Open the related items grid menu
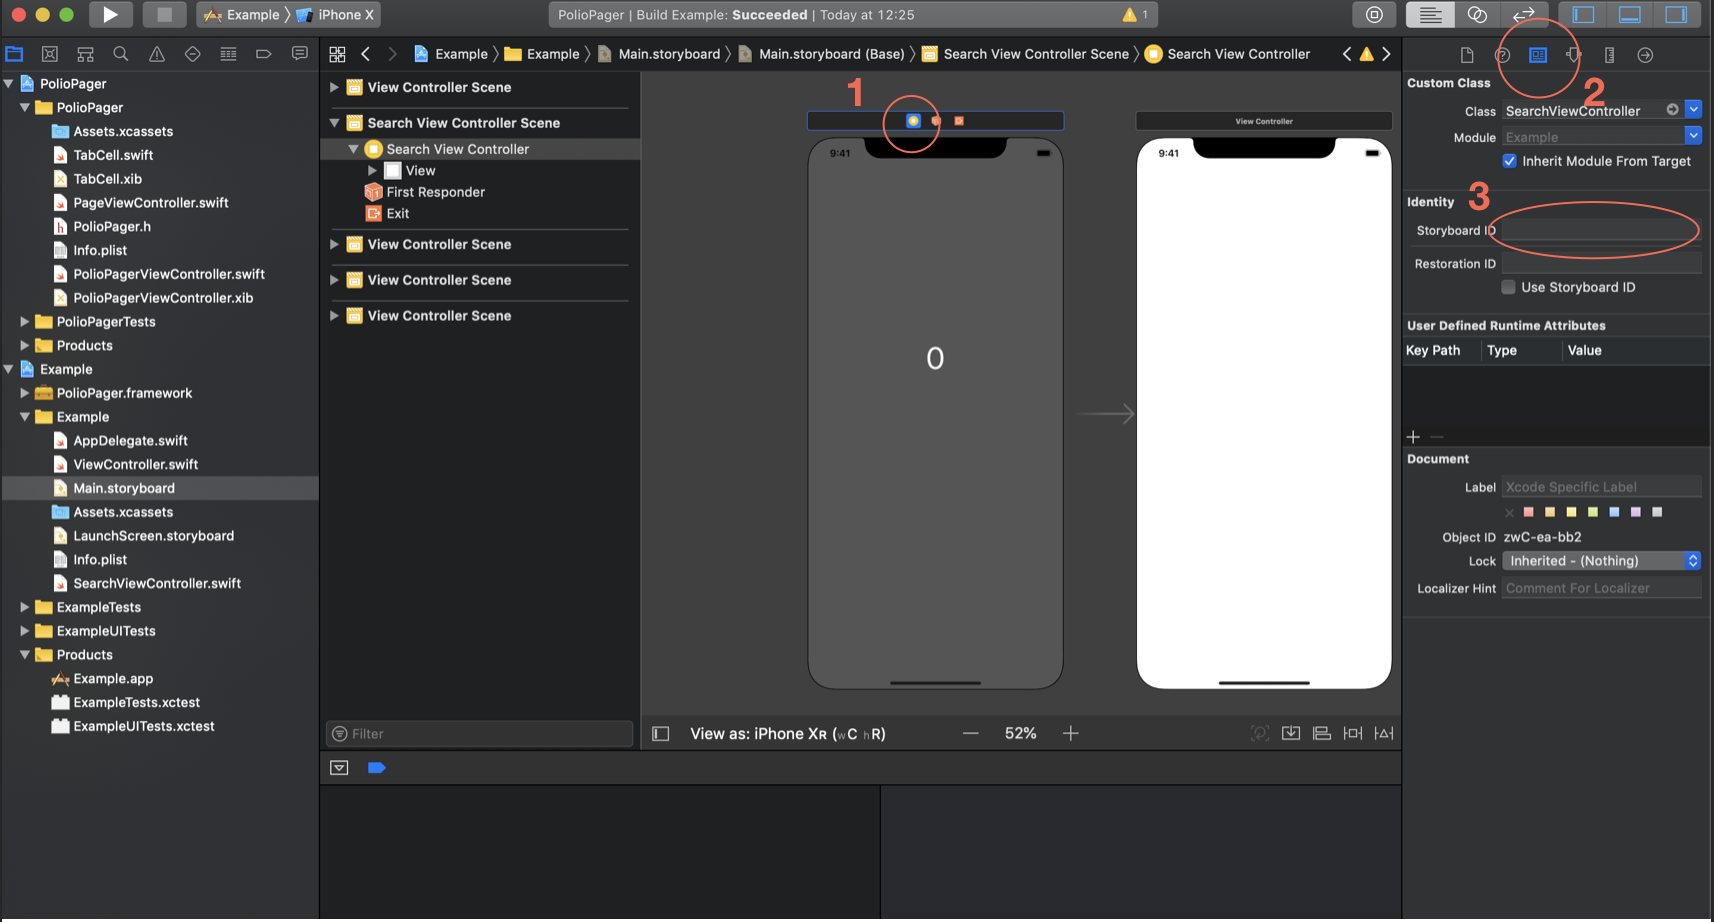This screenshot has height=922, width=1714. pos(337,54)
